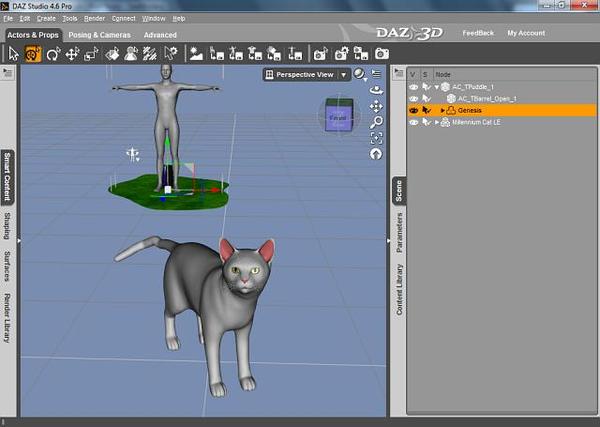
Task: Open the Render menu
Action: pyautogui.click(x=94, y=18)
